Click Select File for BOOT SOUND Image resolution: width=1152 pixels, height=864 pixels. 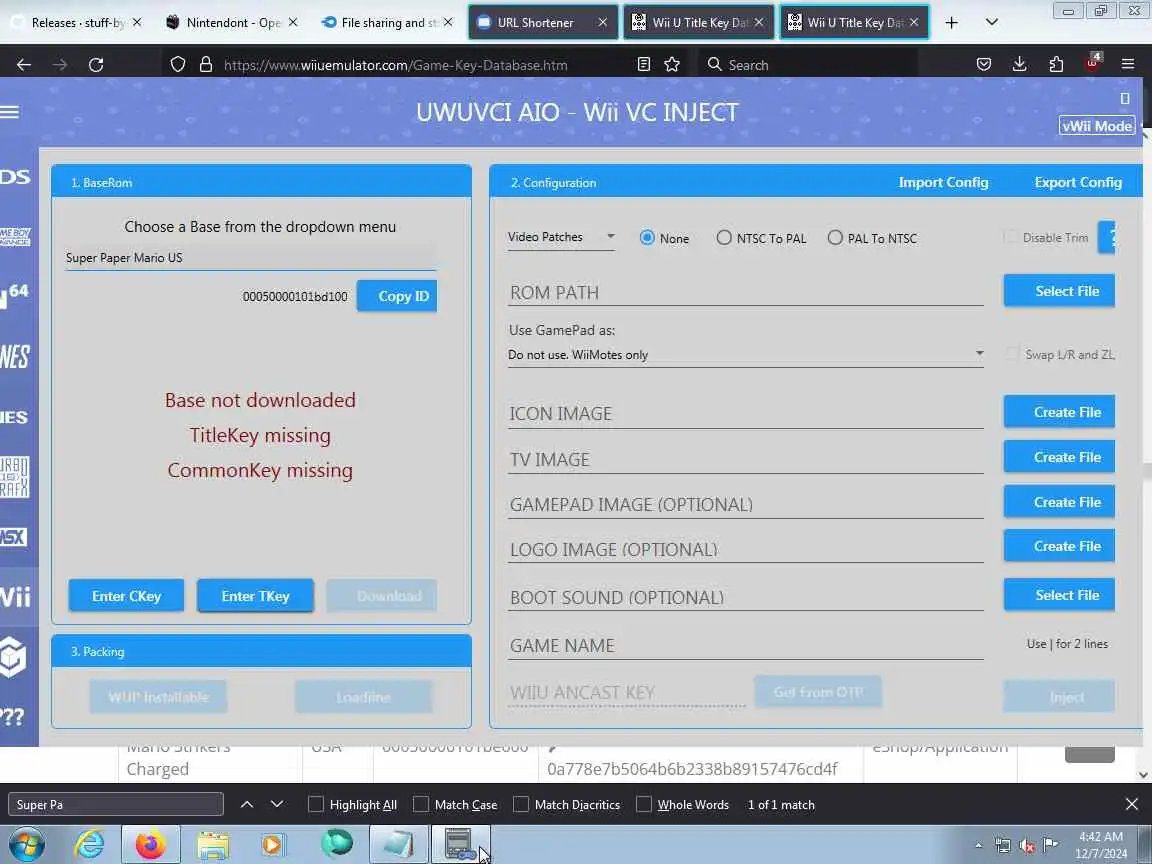pyautogui.click(x=1059, y=595)
